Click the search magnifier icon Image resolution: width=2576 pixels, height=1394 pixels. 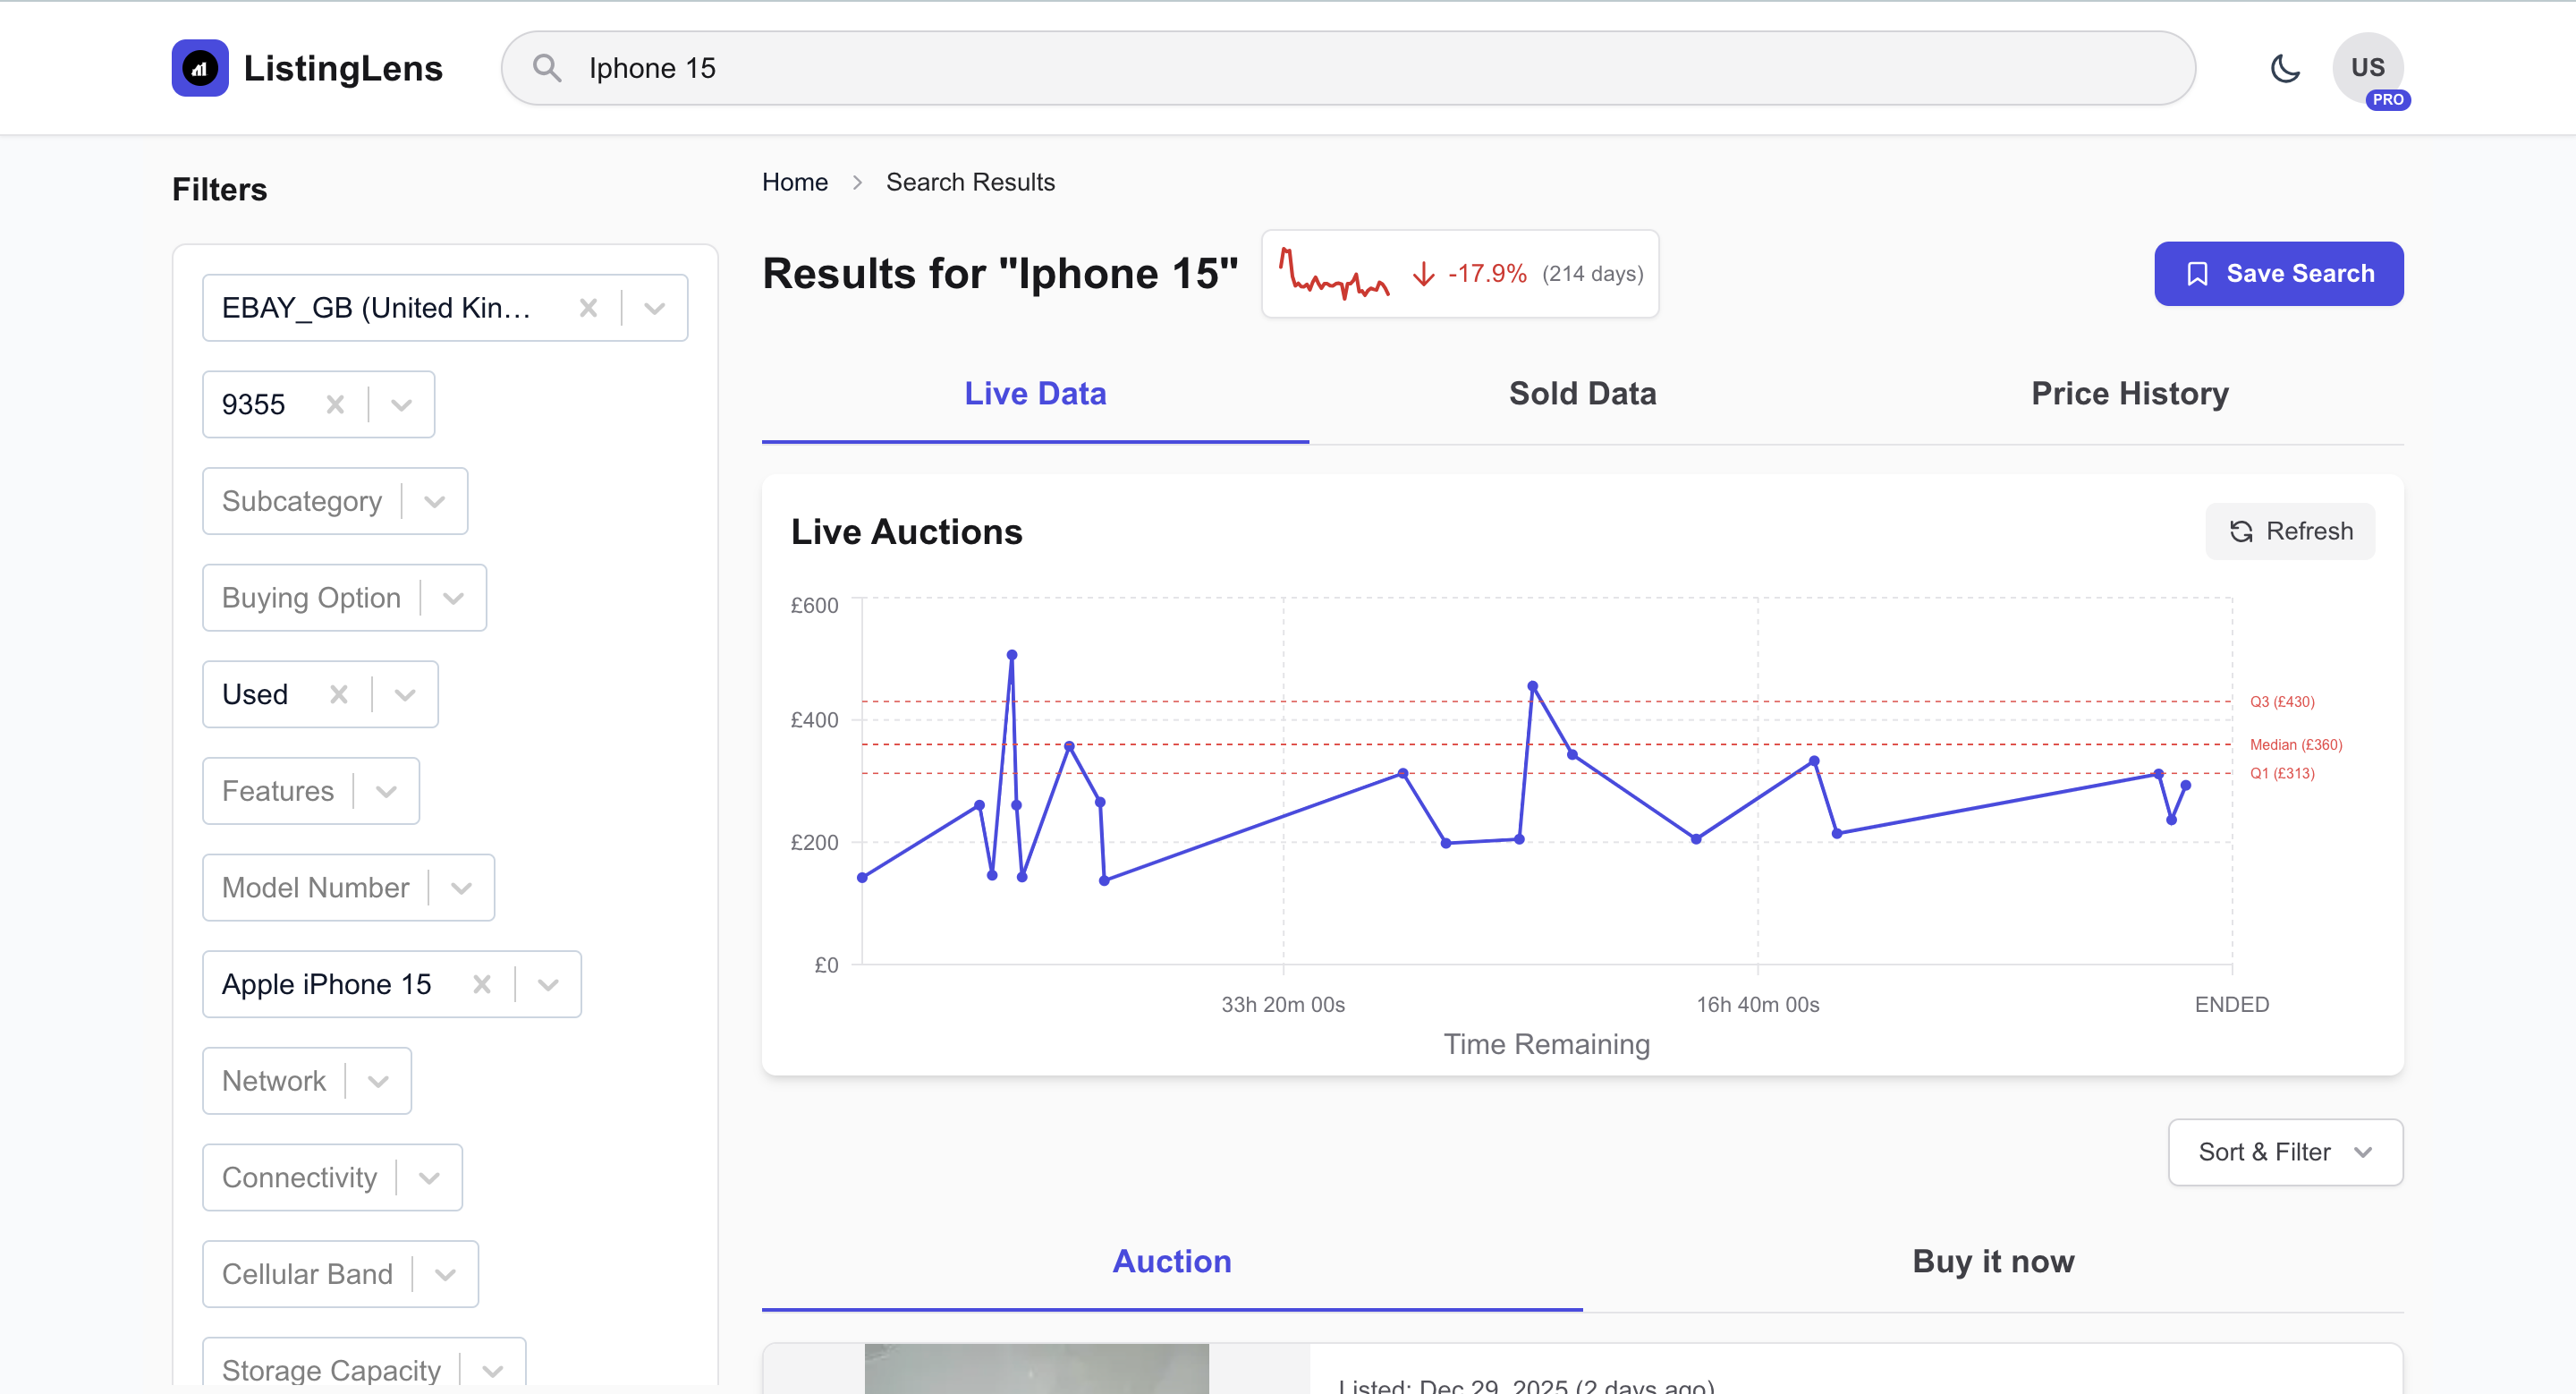click(x=547, y=67)
